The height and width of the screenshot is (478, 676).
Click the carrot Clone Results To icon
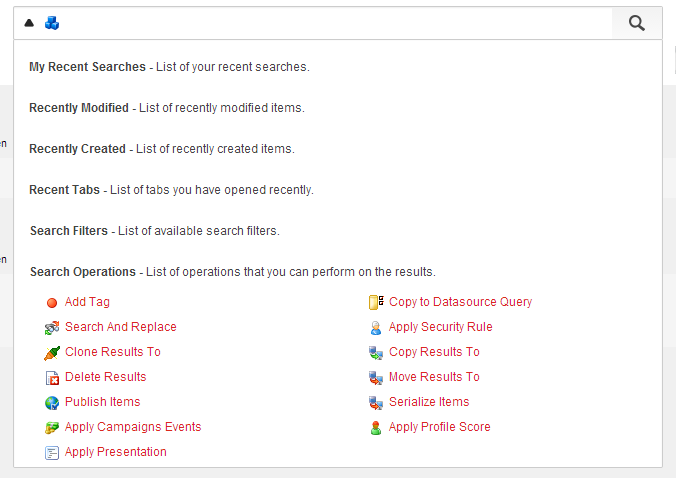tap(52, 353)
